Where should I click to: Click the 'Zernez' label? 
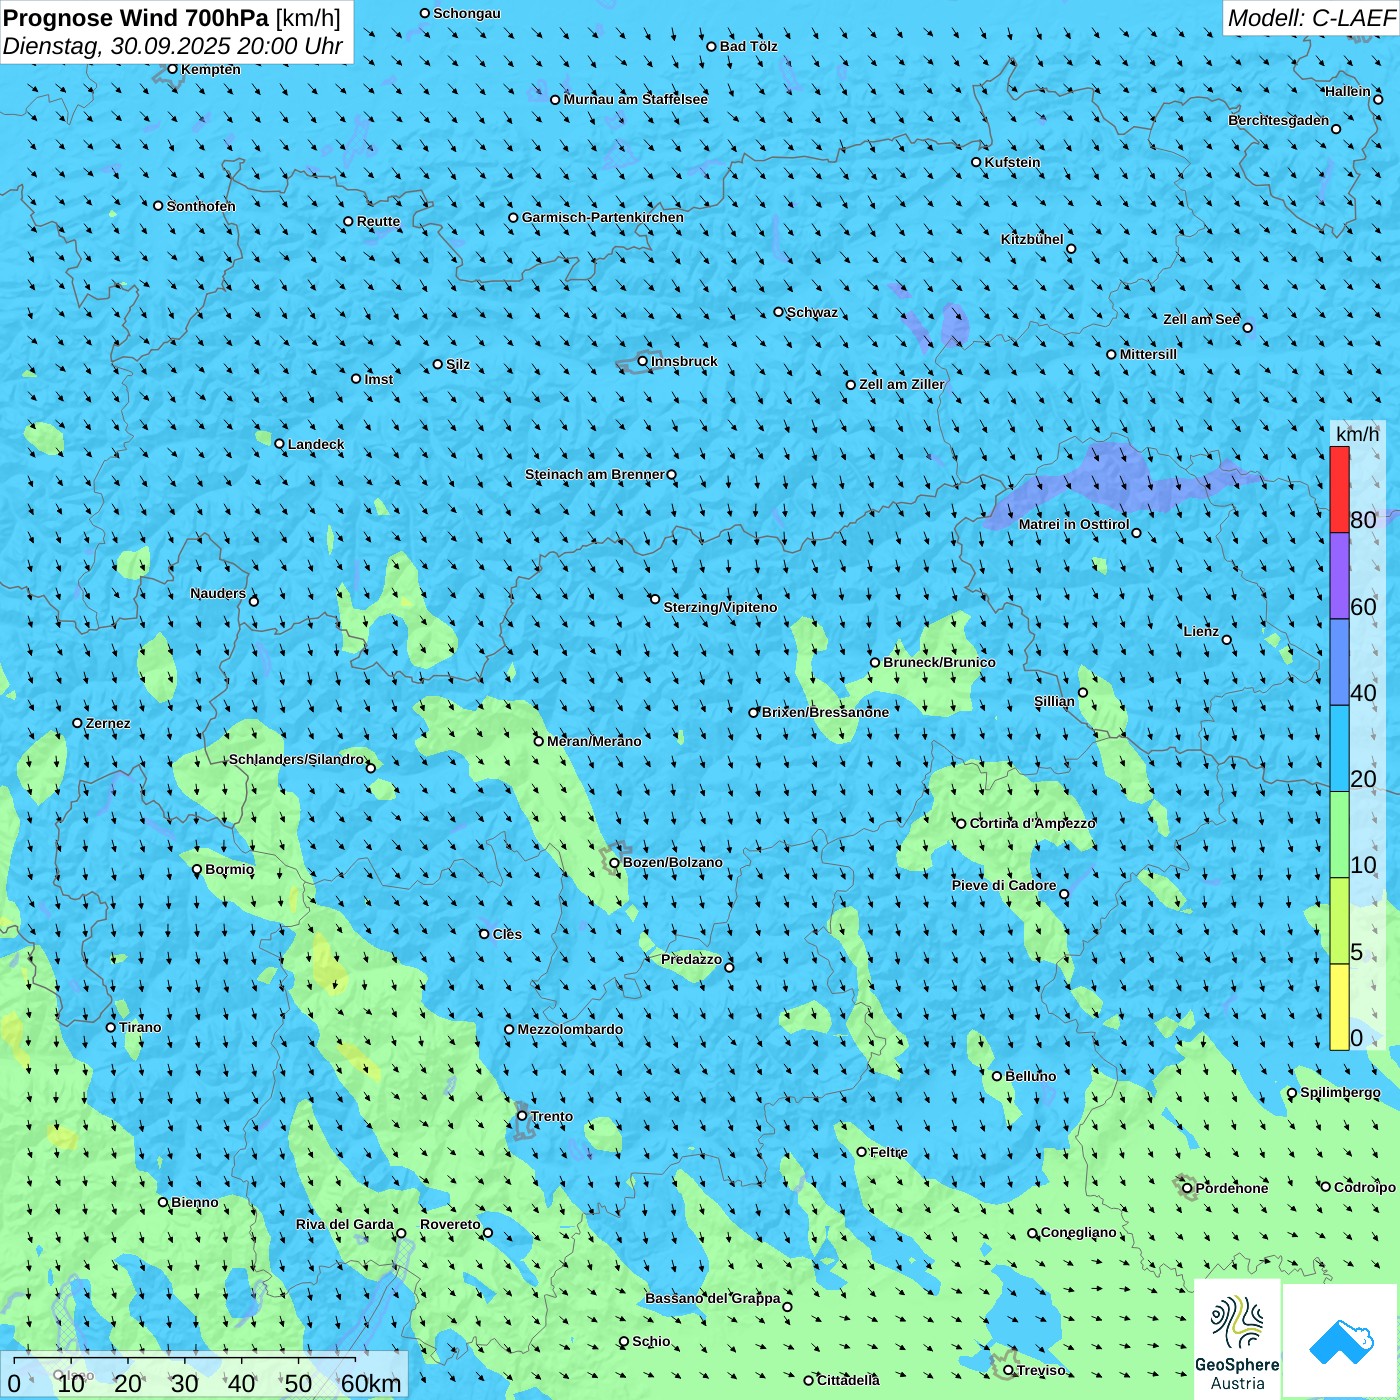pyautogui.click(x=108, y=723)
